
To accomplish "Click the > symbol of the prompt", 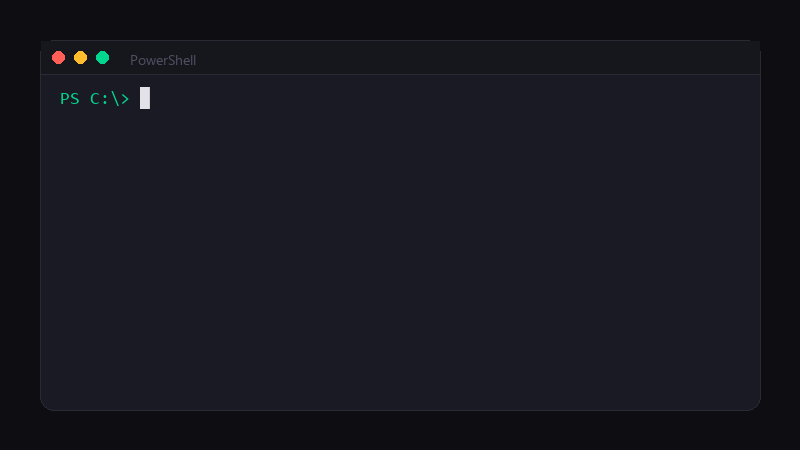I will 125,98.
